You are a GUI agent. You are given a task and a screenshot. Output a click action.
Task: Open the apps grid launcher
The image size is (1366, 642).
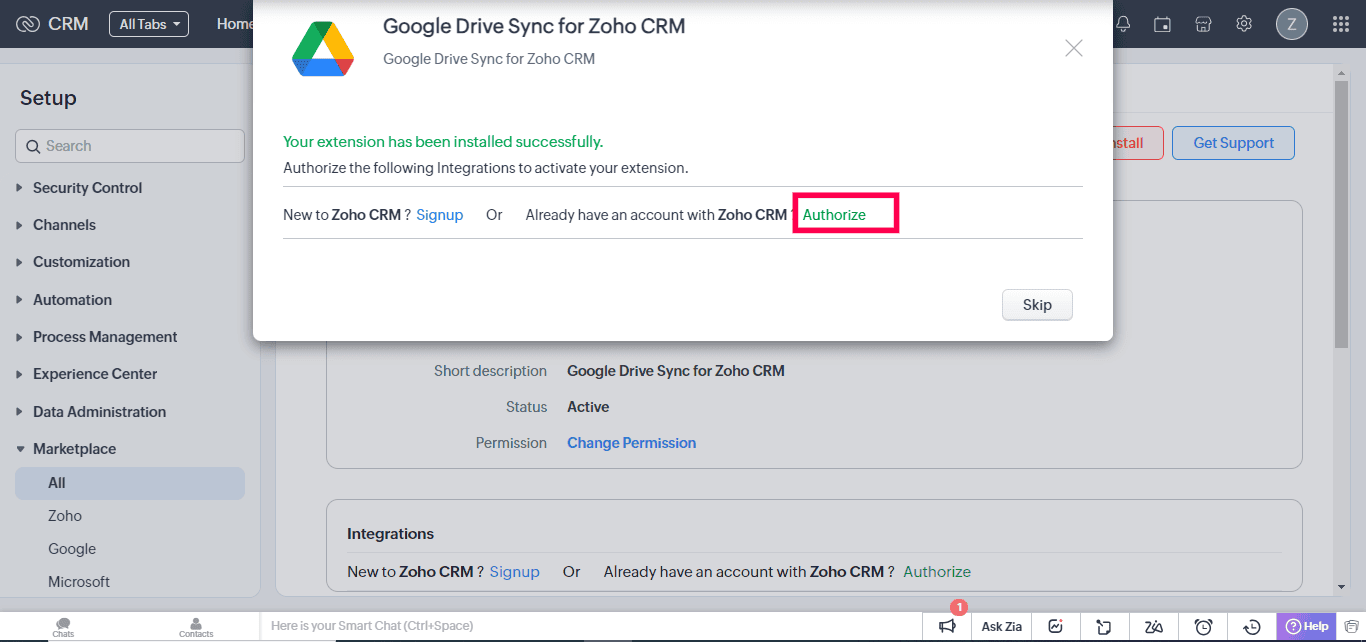[1341, 24]
